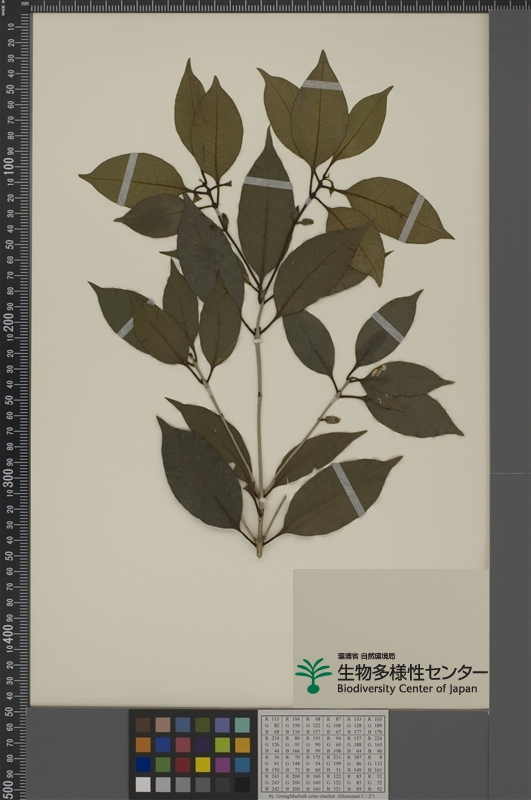Select the magenta swatch on color checker
This screenshot has height=800, width=531.
point(222,764)
